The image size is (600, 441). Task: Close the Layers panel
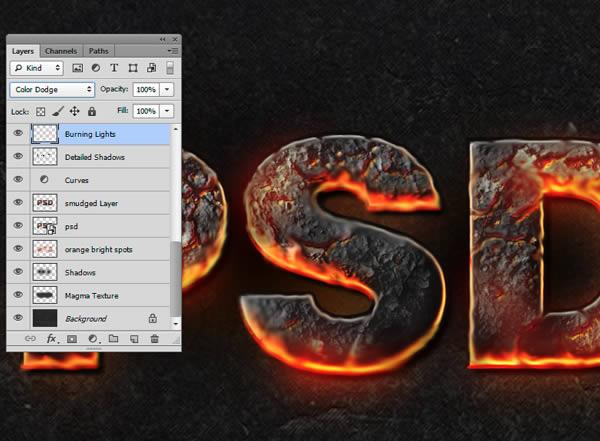175,39
